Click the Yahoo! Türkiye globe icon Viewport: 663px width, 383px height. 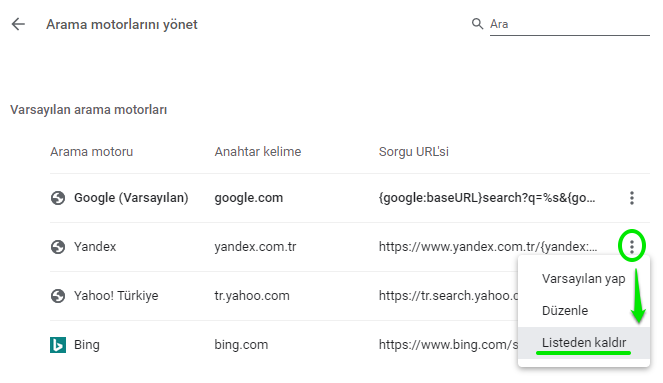(x=58, y=296)
